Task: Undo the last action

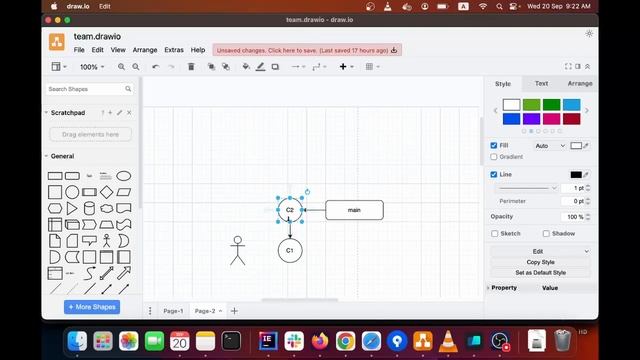Action: click(x=156, y=67)
